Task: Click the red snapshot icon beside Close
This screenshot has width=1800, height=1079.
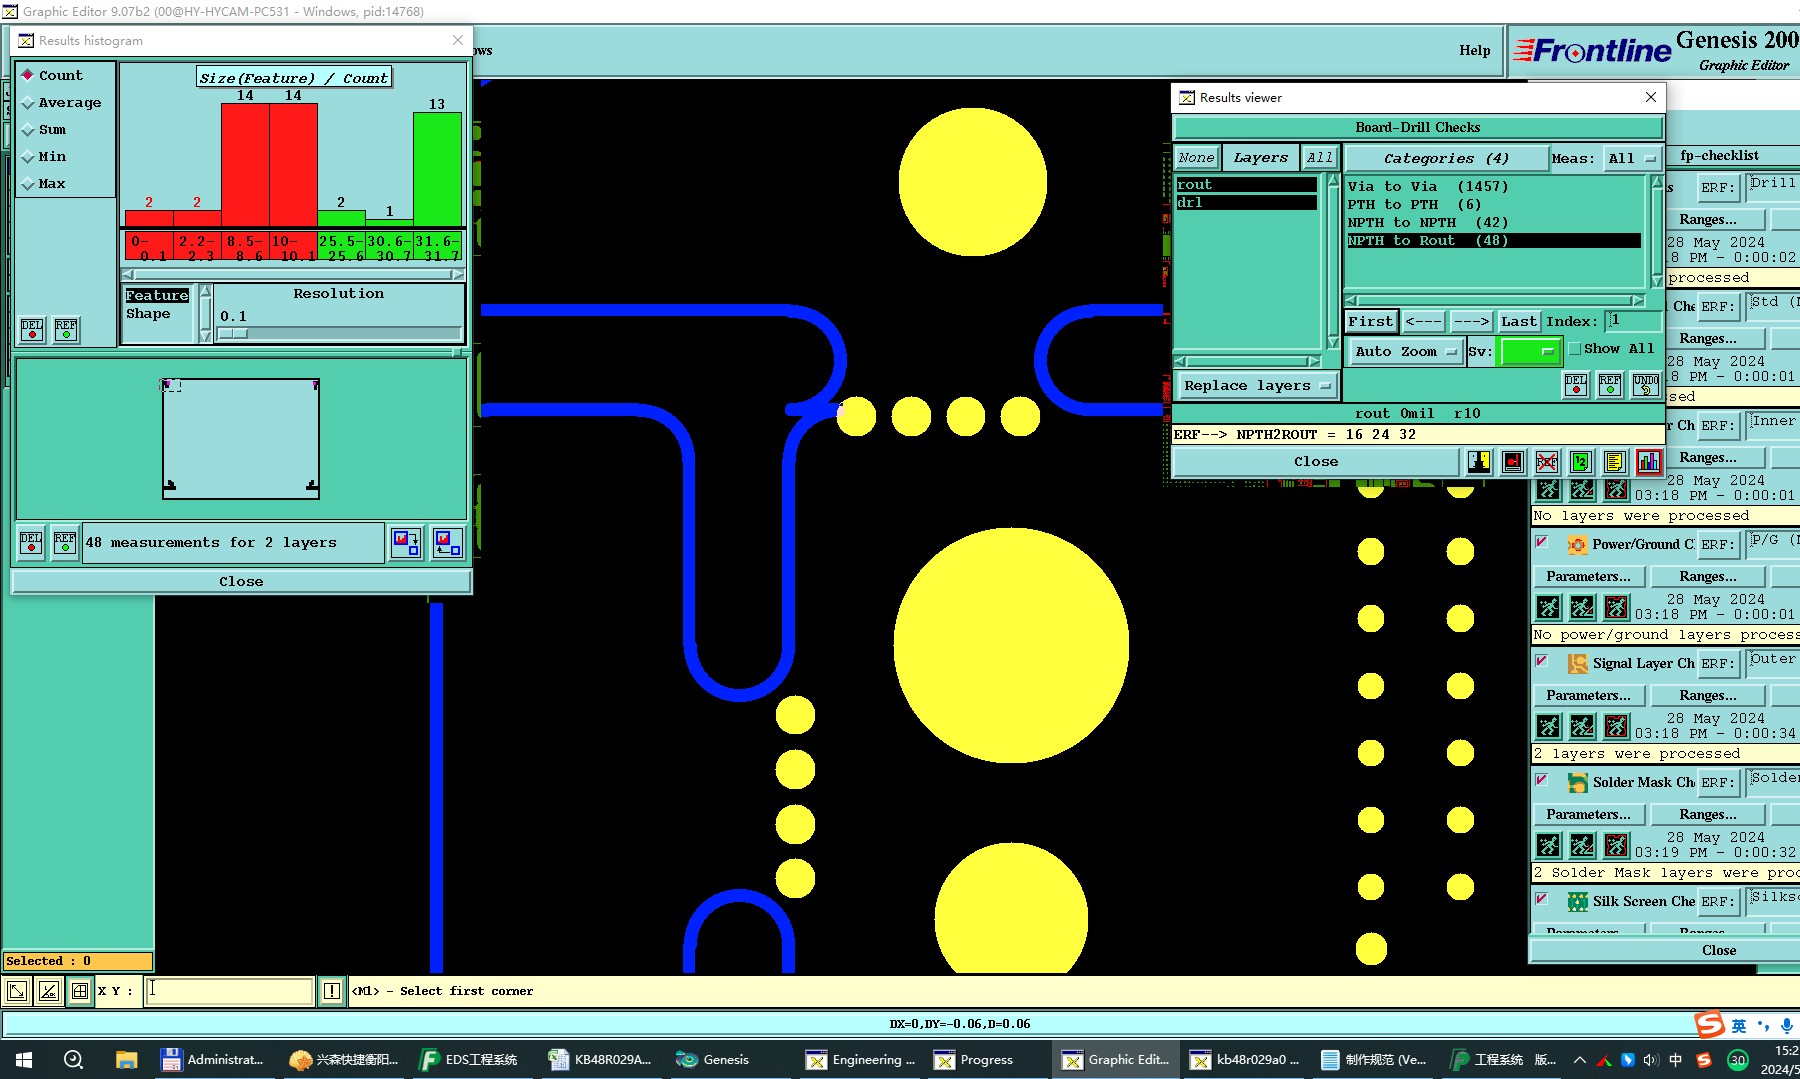Action: click(1513, 461)
